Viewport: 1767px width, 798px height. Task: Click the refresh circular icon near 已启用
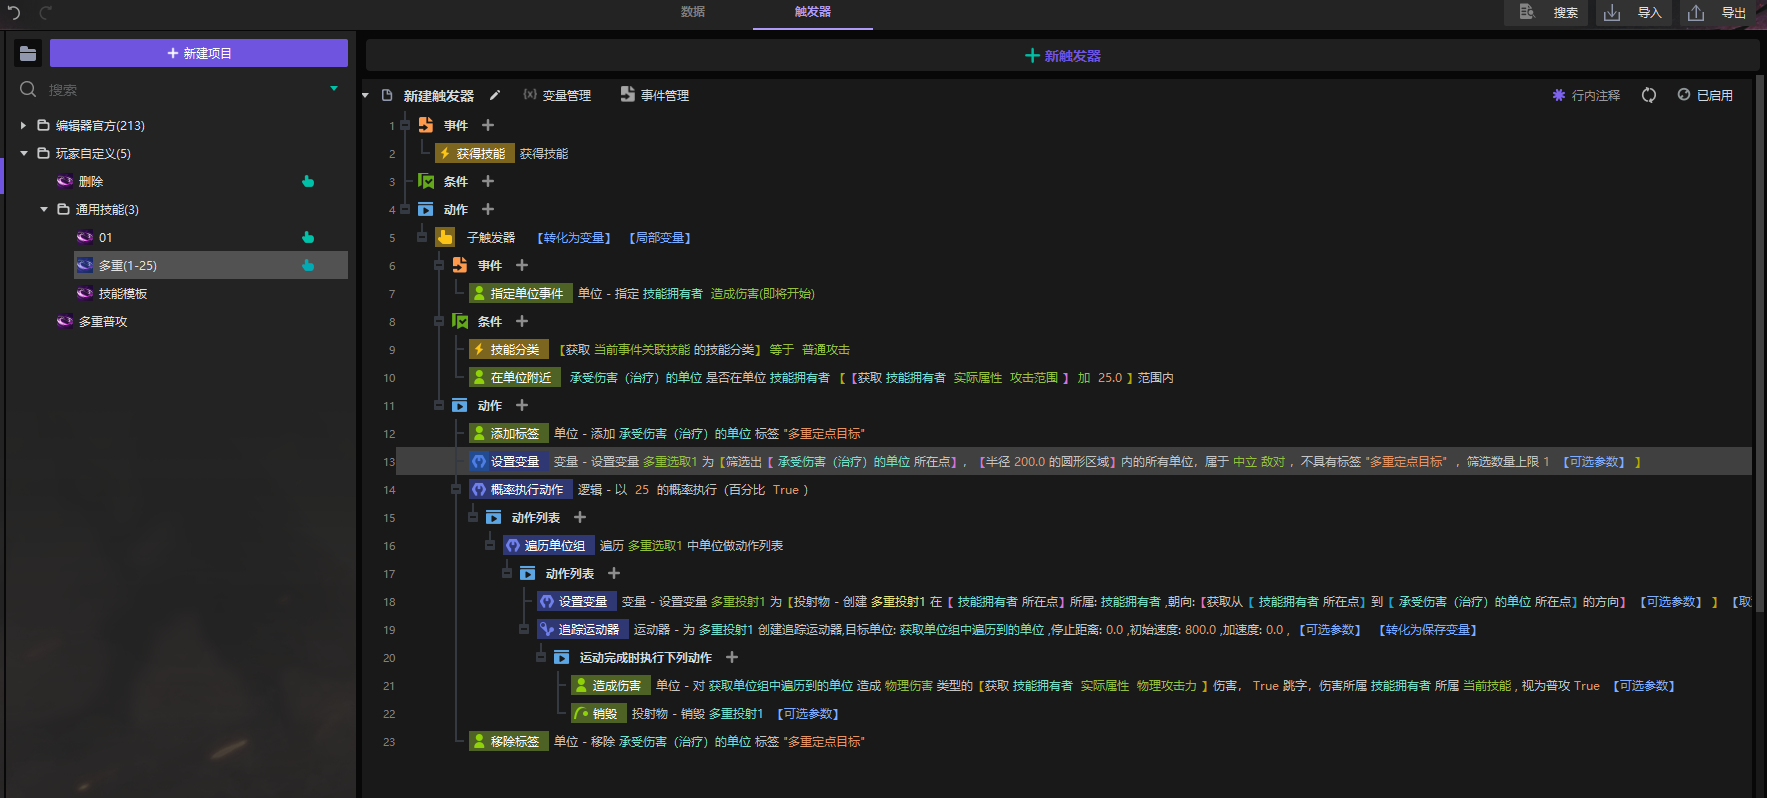(1649, 95)
